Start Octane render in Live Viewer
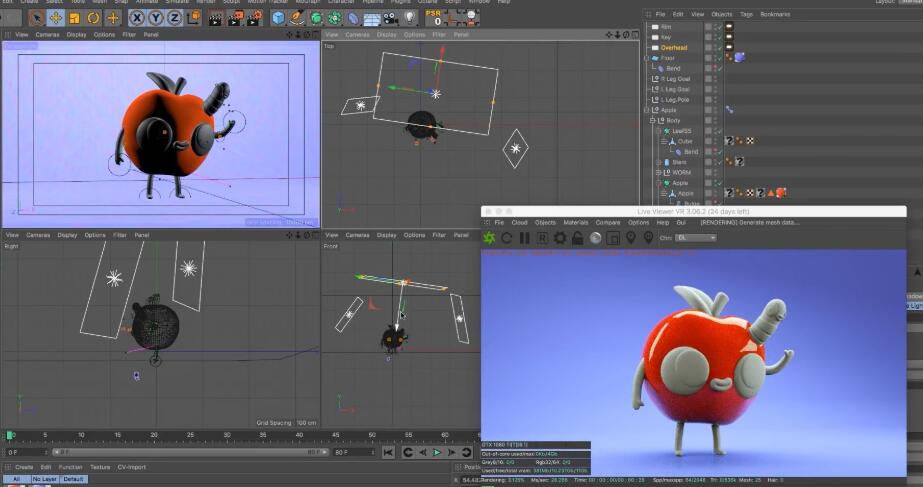 point(489,238)
